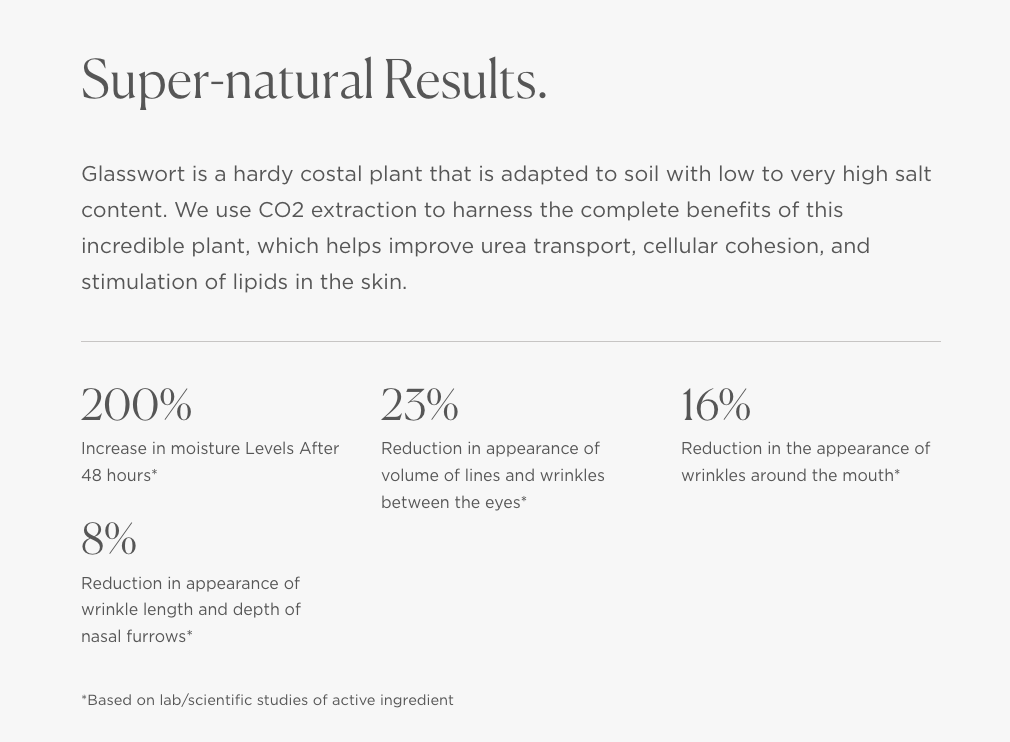This screenshot has height=742, width=1010.
Task: Click '48 hours*' text under 200%
Action: click(x=119, y=475)
